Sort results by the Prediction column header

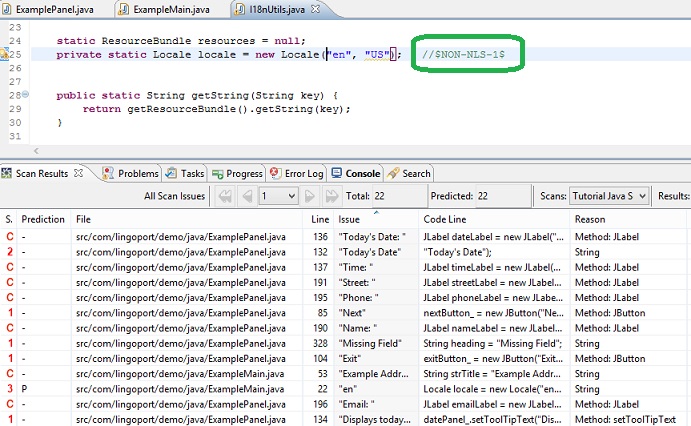click(43, 219)
